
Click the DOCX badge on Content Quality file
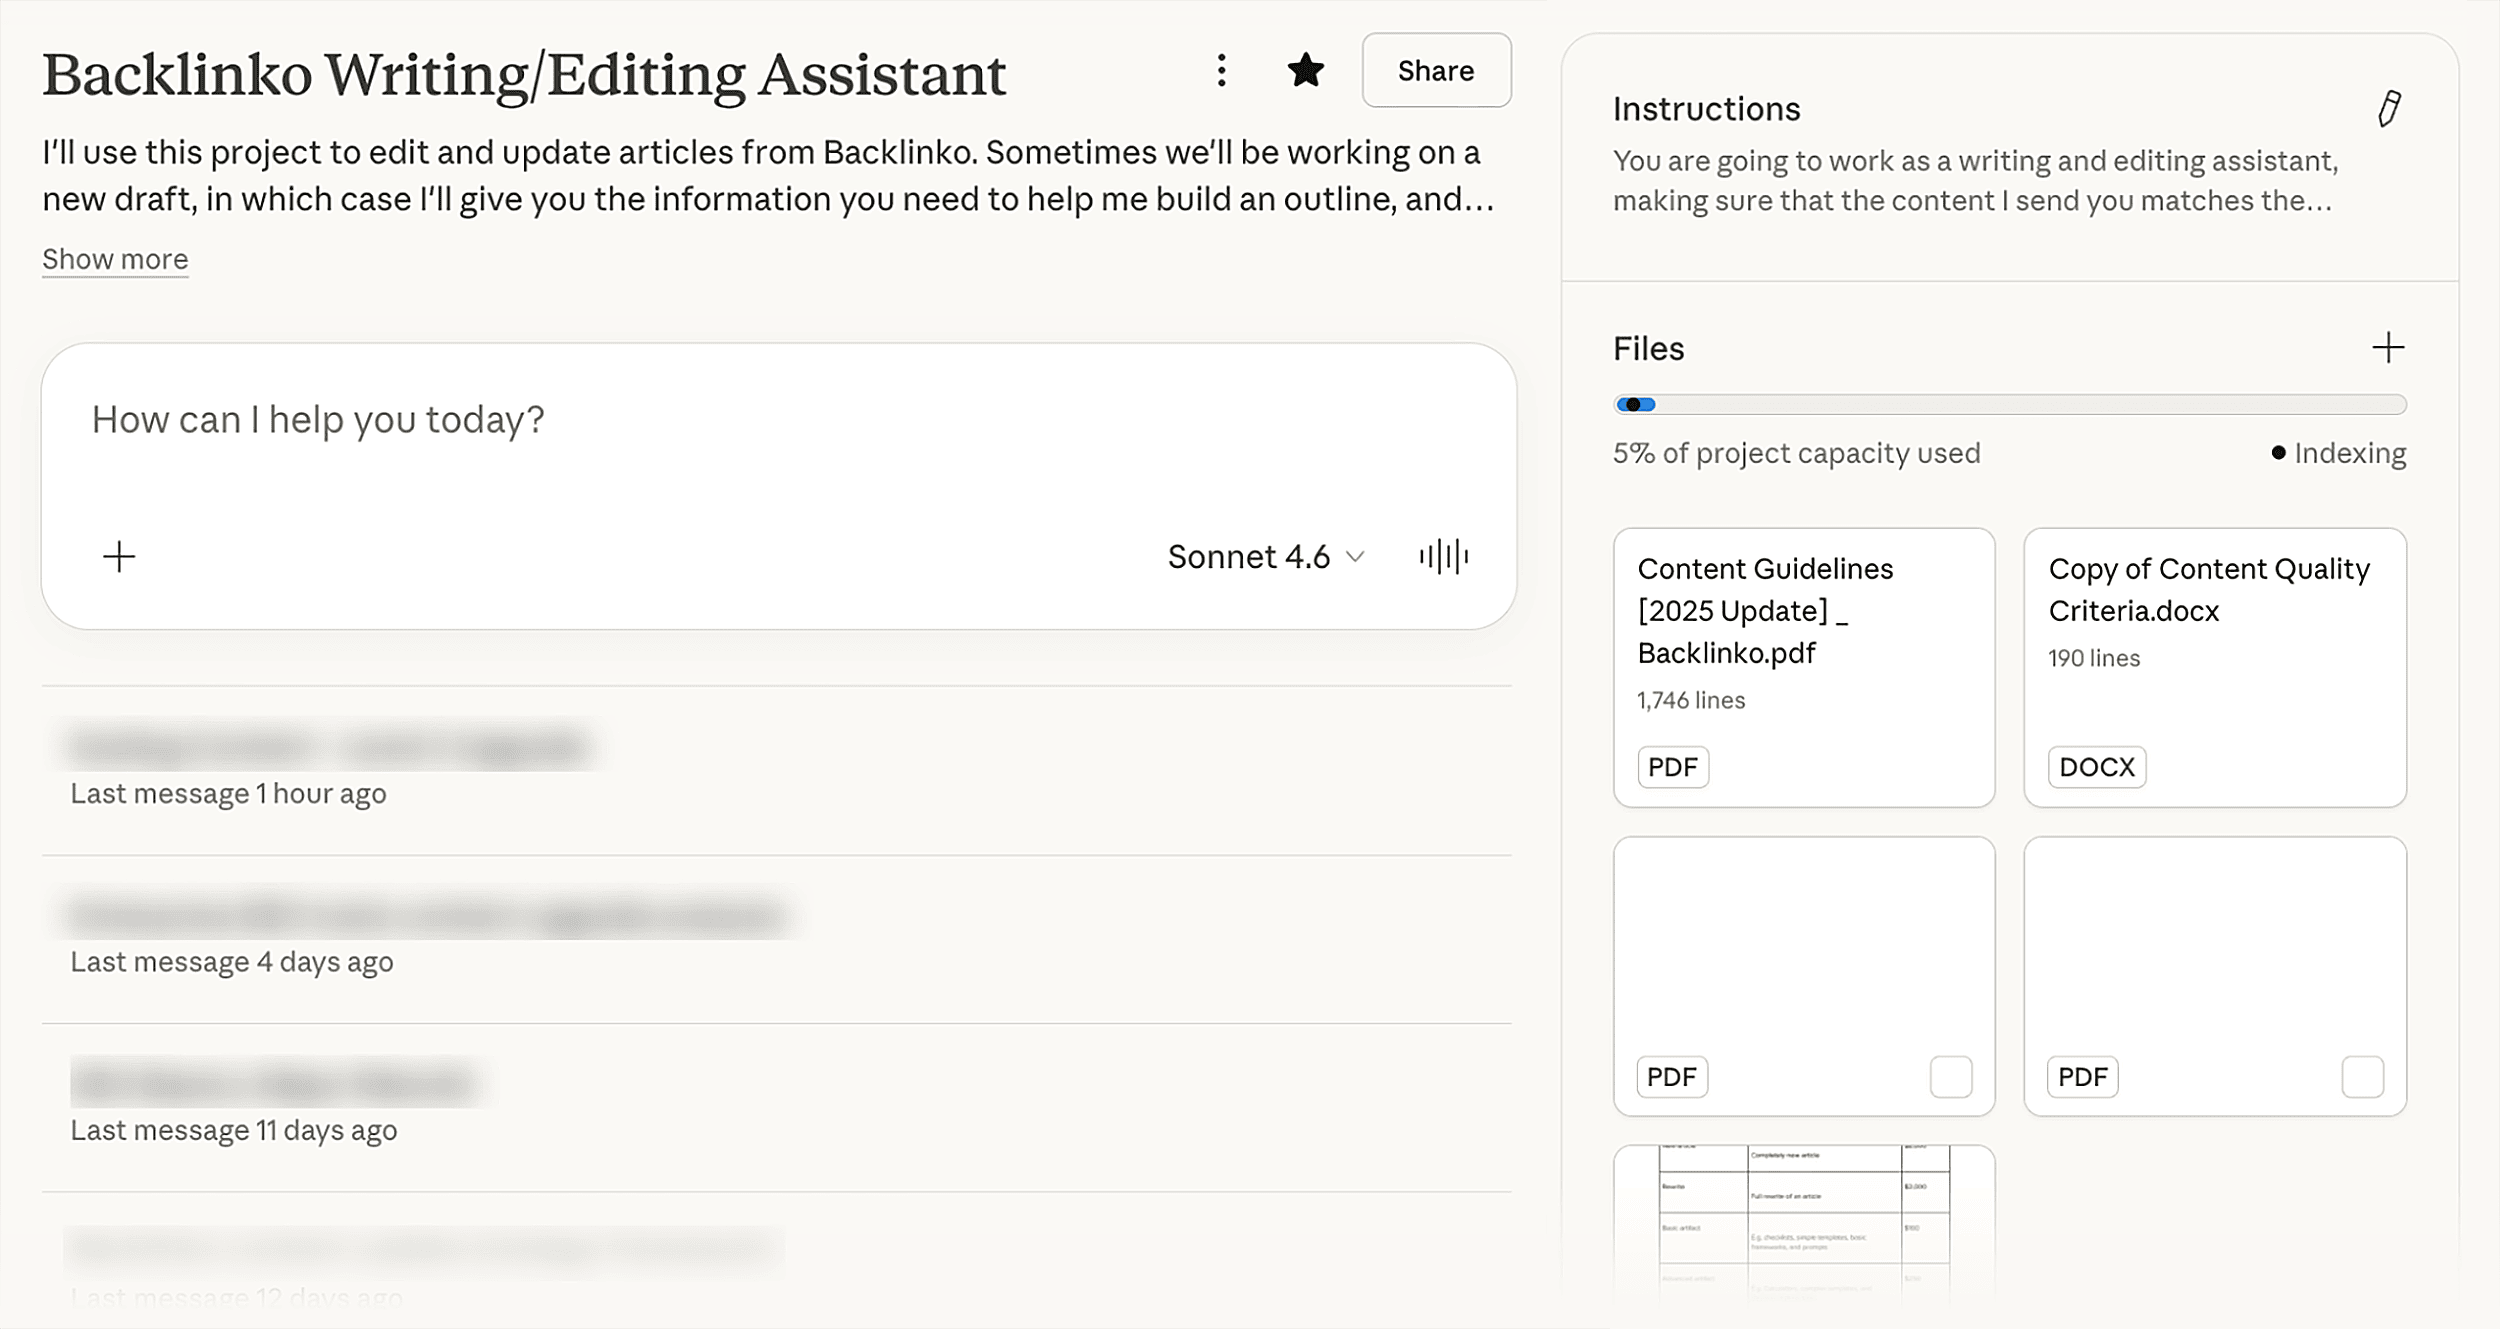tap(2096, 767)
